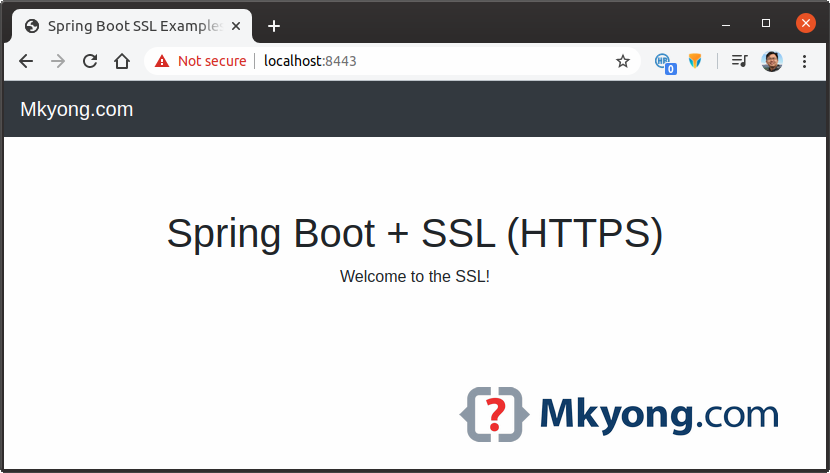Screen dimensions: 830x473
Task: Click the forward navigation arrow
Action: [x=58, y=61]
